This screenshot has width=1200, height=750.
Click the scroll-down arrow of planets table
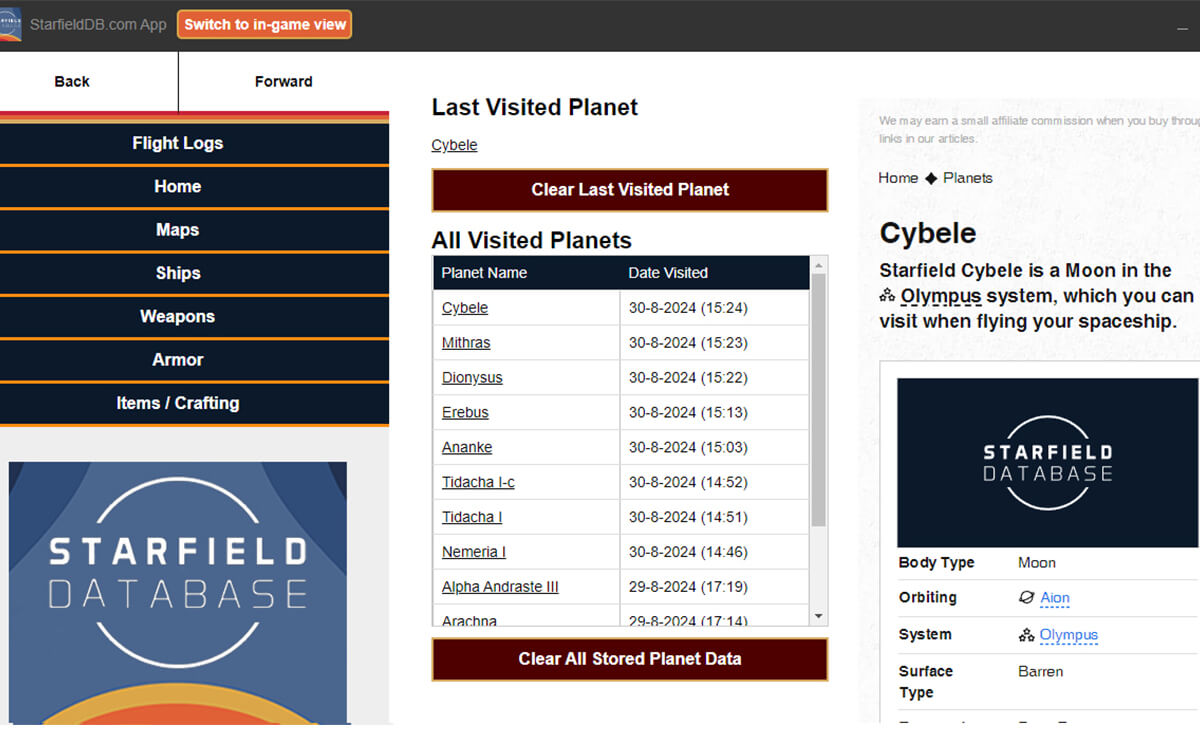(819, 617)
